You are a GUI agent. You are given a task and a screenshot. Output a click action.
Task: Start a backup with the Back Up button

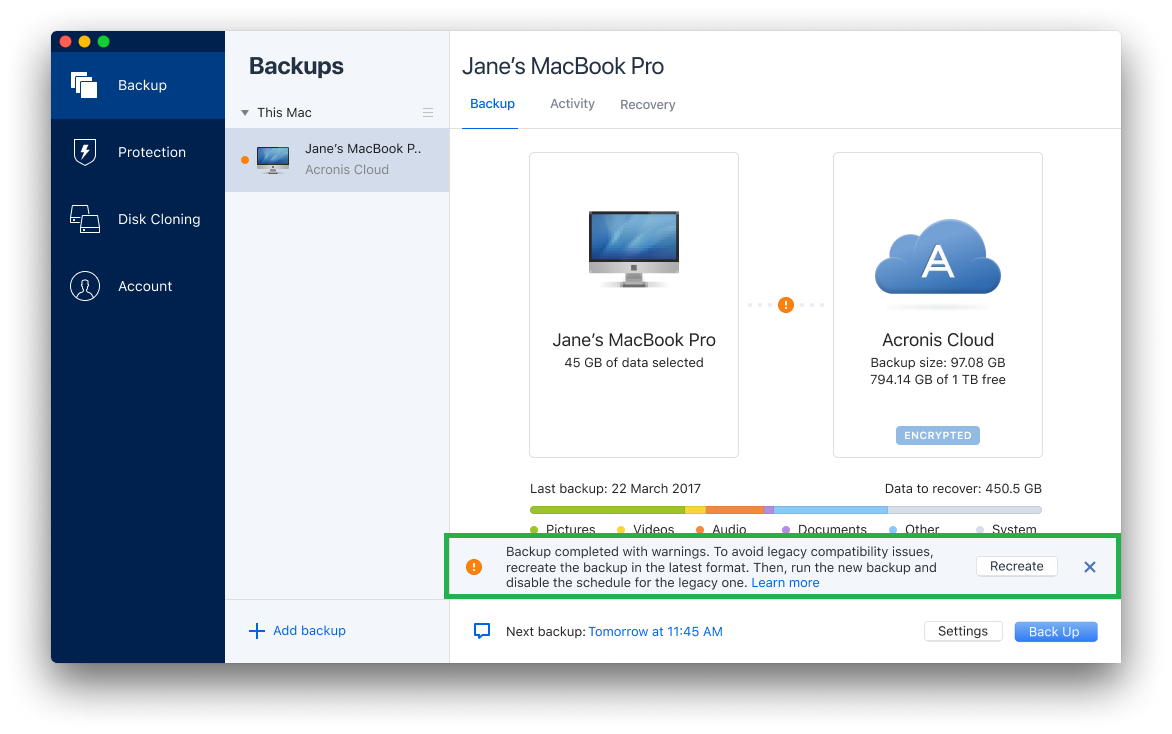pos(1055,631)
